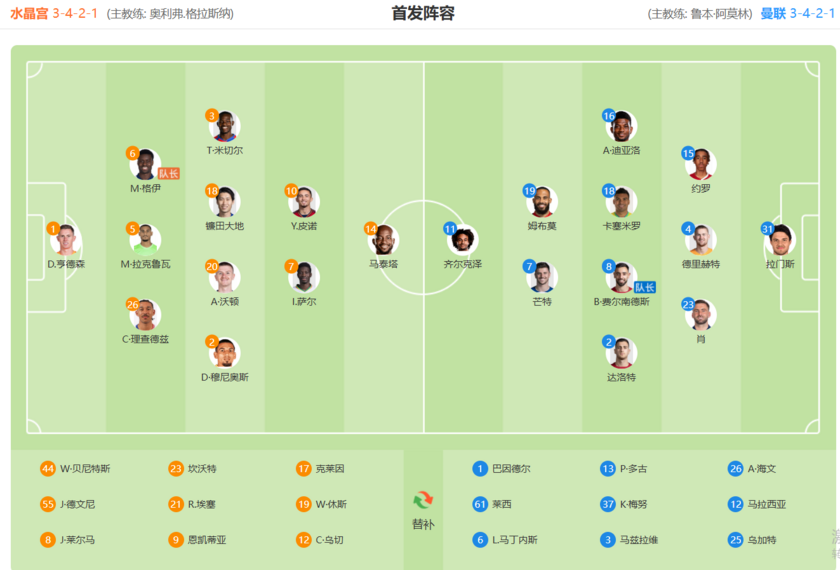Open the 水晶宫 team link

31,14
